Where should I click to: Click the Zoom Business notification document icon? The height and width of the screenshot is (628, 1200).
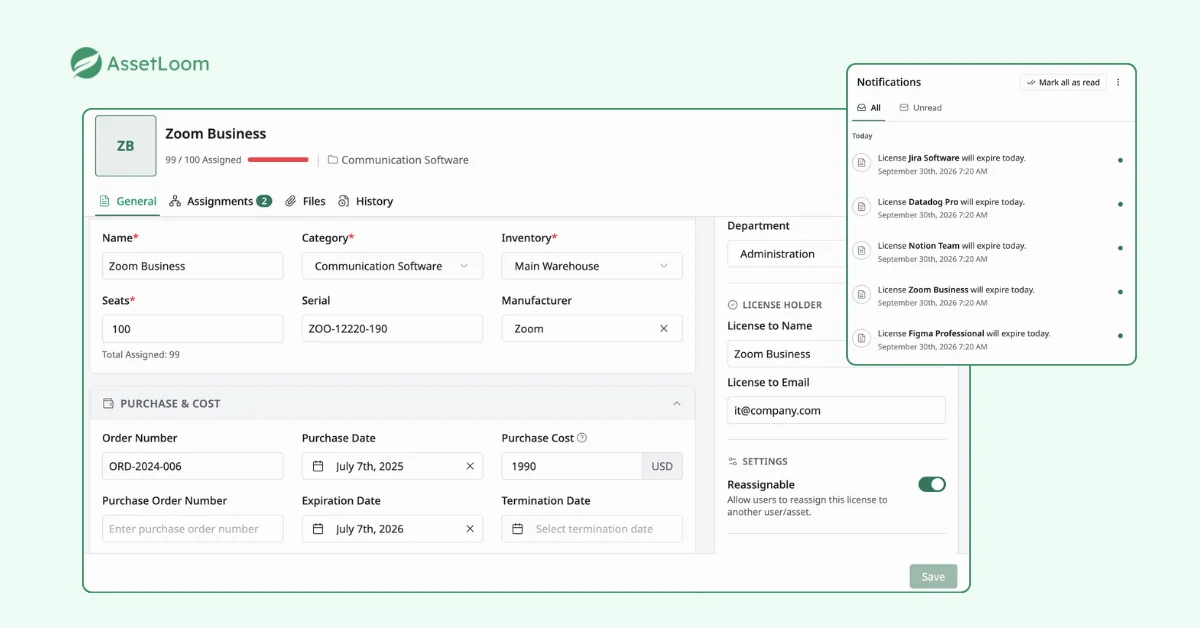pos(861,294)
